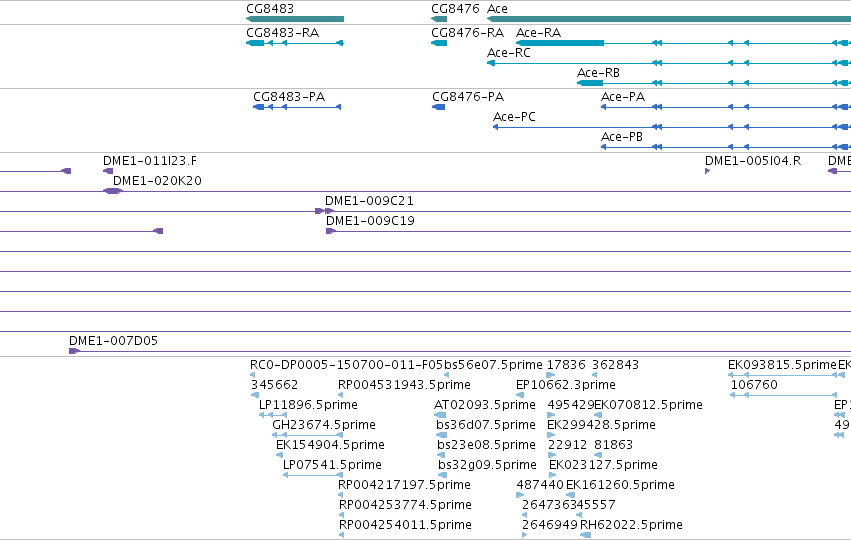Viewport: 851px width, 540px height.
Task: Select the RP004217197.5prime EST label
Action: pos(404,485)
